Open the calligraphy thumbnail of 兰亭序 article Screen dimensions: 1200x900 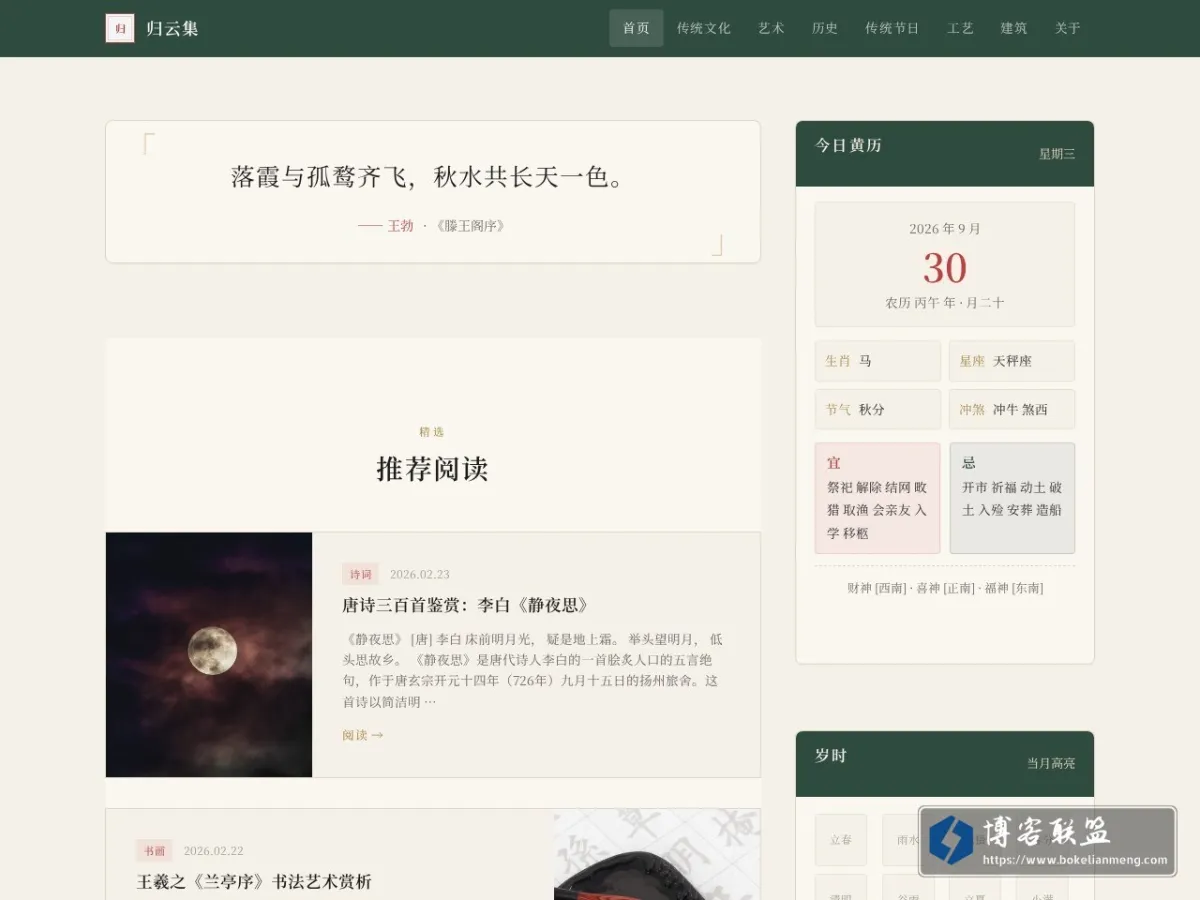pos(657,855)
